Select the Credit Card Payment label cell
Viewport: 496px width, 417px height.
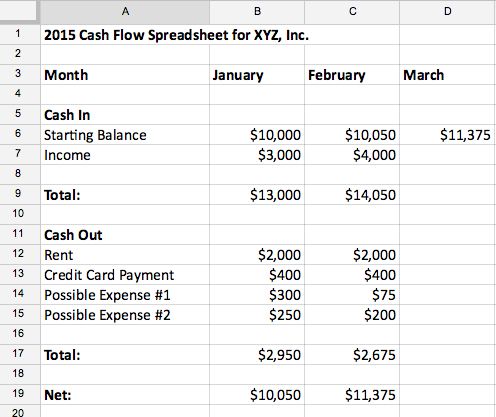pos(125,275)
